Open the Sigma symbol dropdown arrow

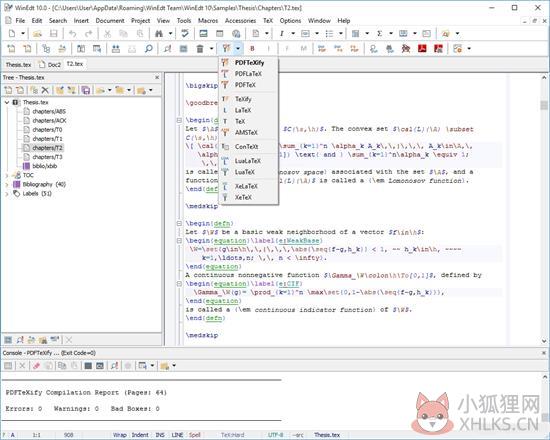(x=391, y=34)
